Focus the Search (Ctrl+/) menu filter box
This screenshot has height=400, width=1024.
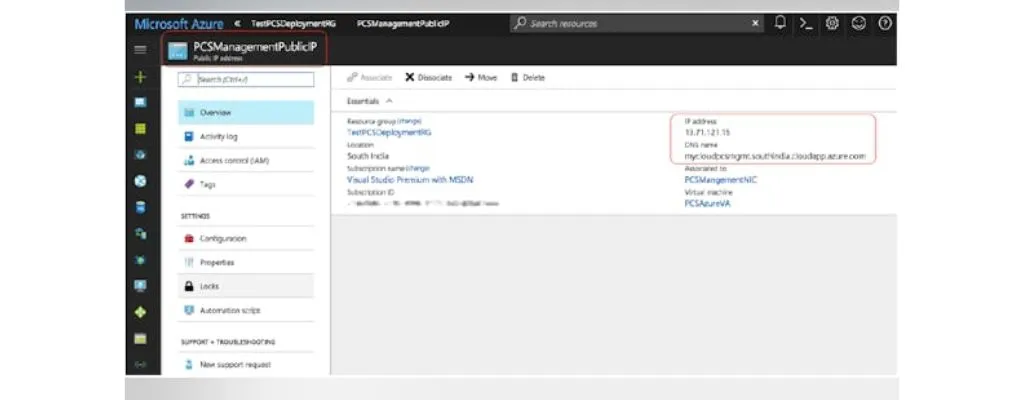(246, 79)
